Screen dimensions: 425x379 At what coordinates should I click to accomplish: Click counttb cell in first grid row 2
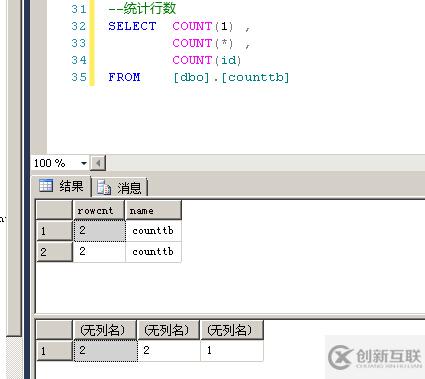click(x=153, y=252)
